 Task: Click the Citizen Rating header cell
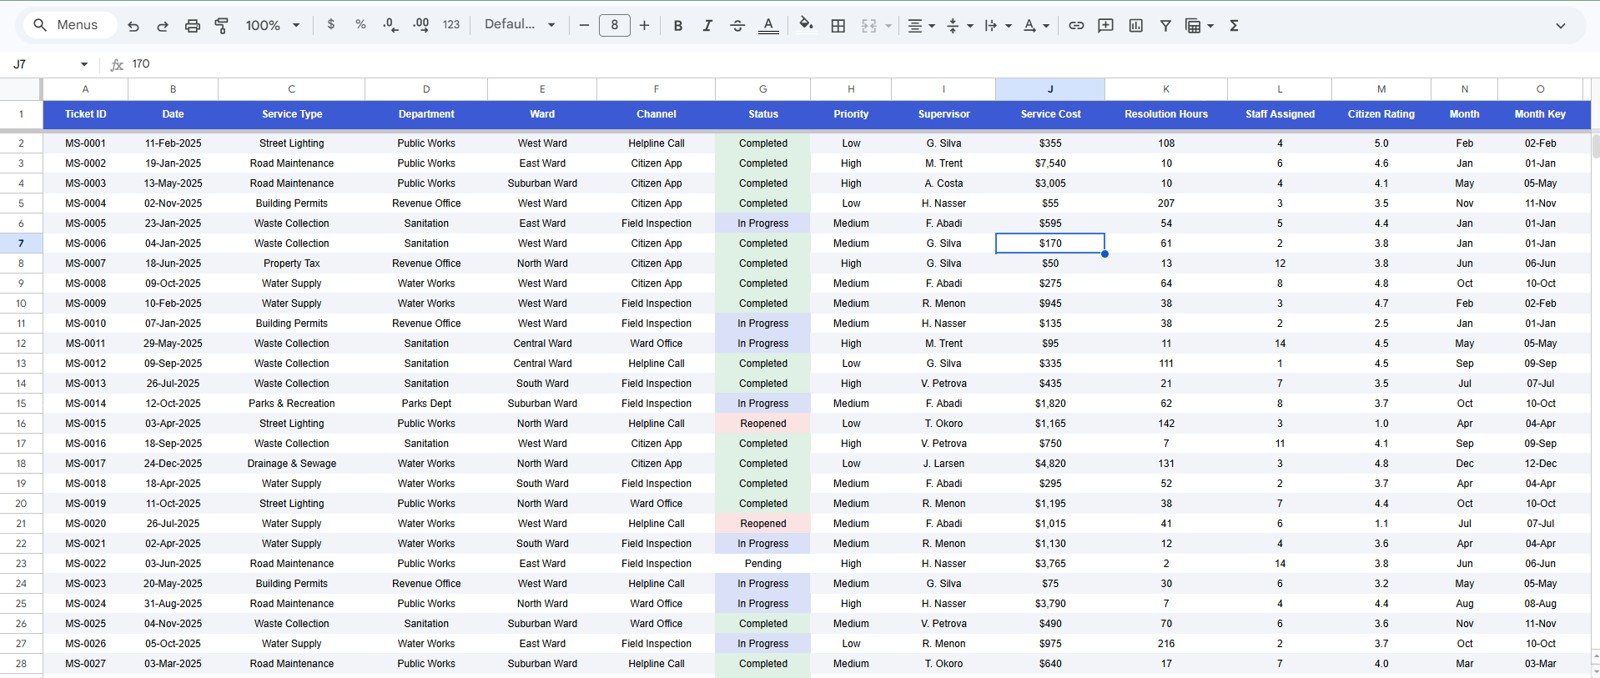(1381, 114)
